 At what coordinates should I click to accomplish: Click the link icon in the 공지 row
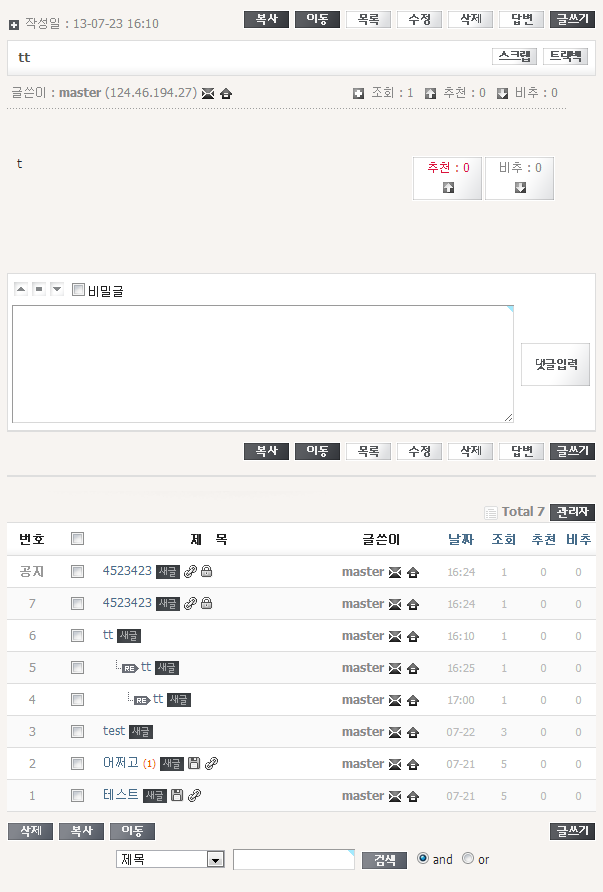click(x=191, y=571)
